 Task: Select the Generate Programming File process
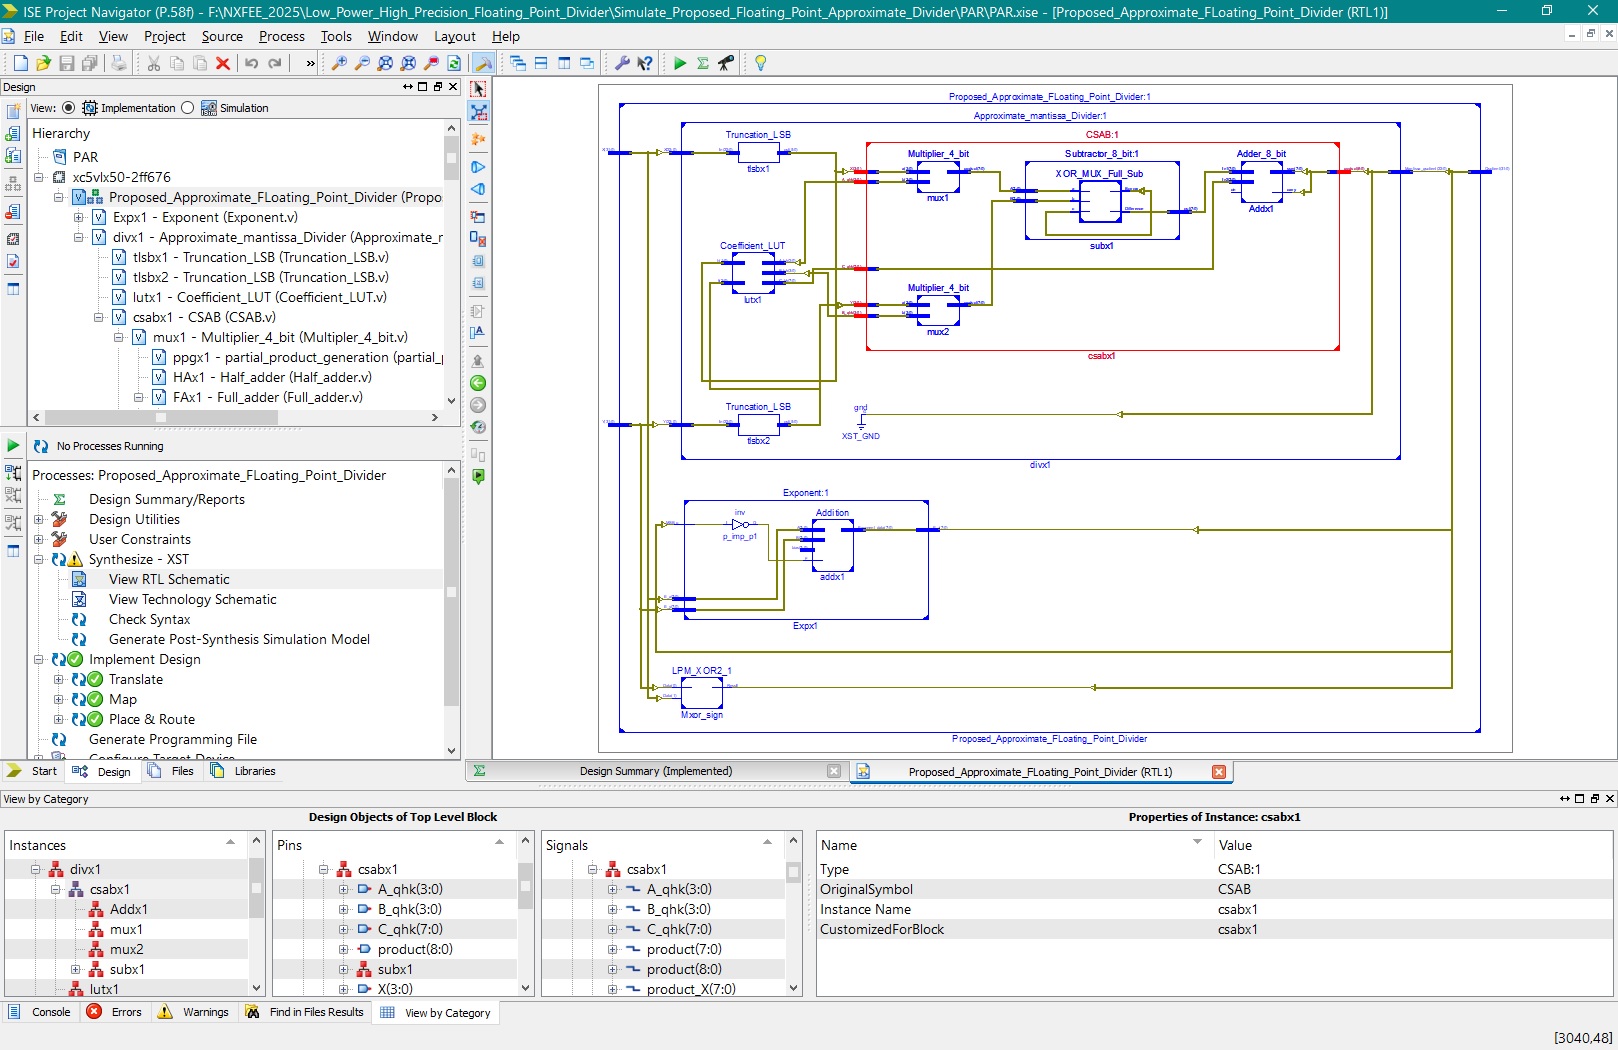pyautogui.click(x=172, y=739)
